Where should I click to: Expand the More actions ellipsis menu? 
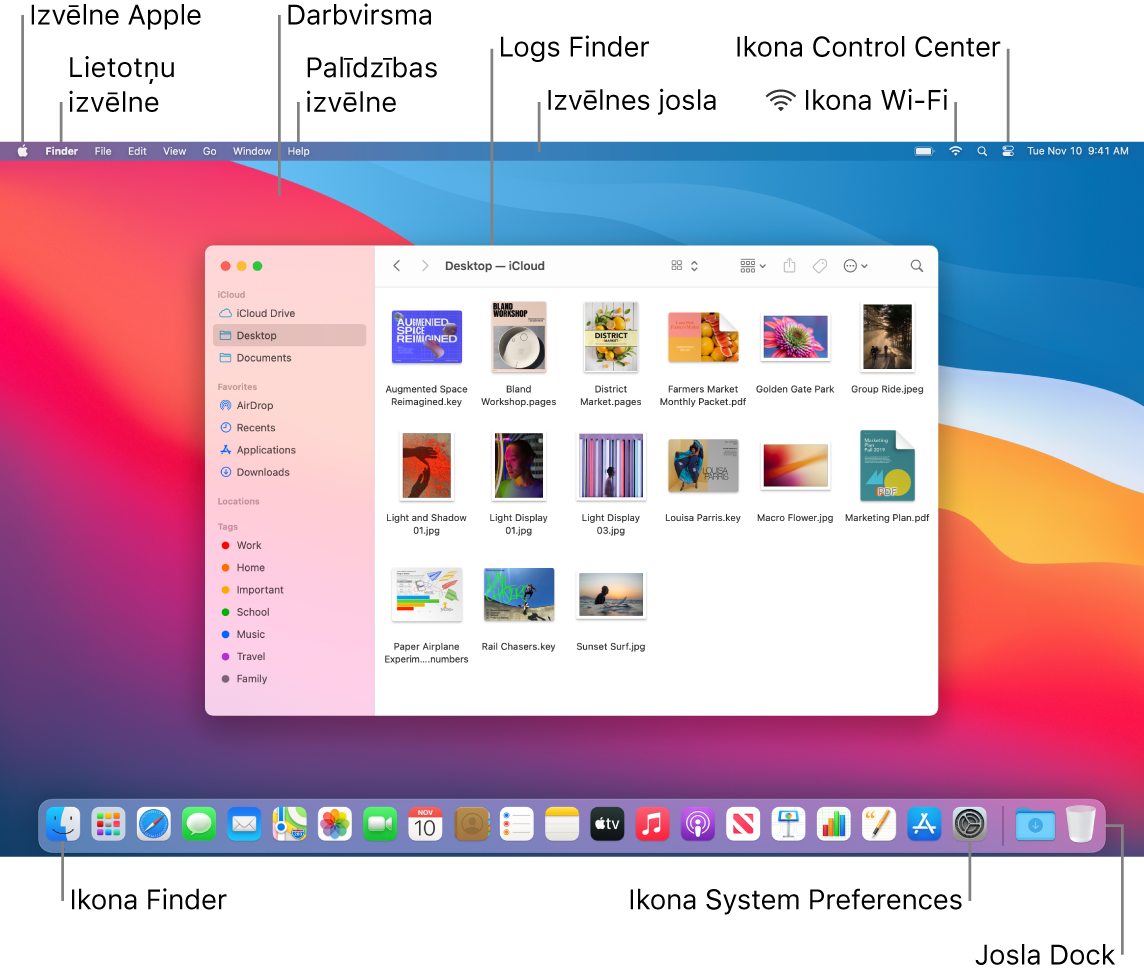pos(855,265)
